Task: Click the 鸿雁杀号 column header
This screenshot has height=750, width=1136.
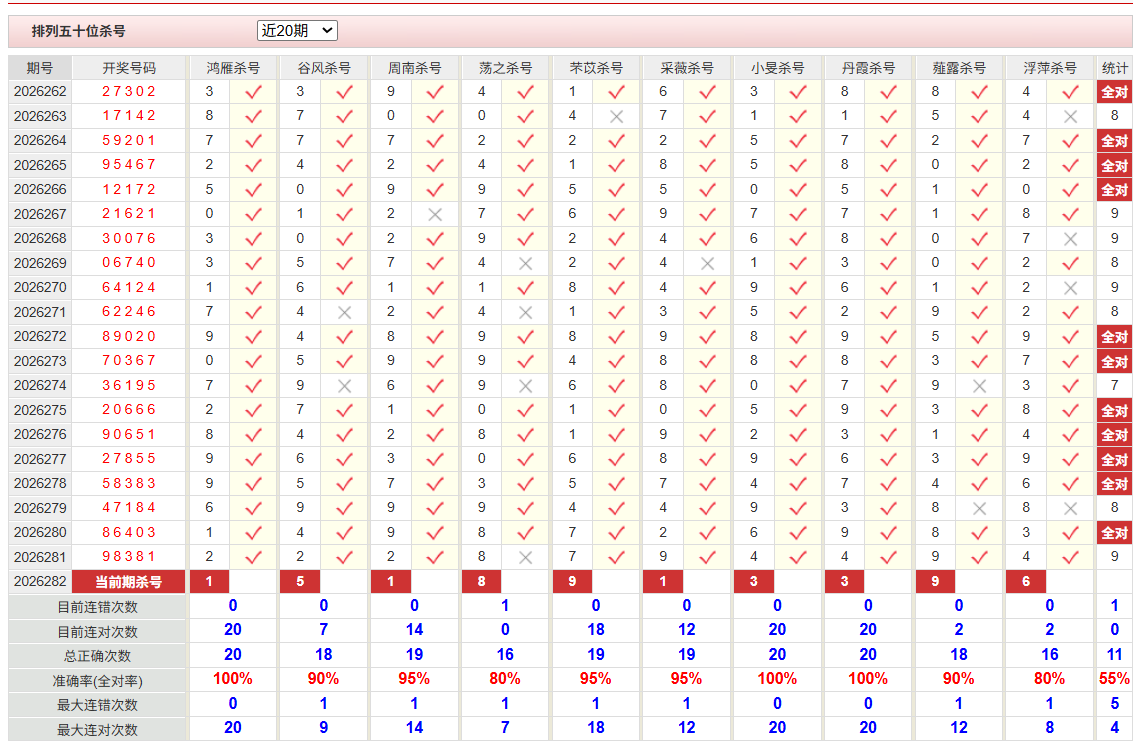Action: [233, 68]
